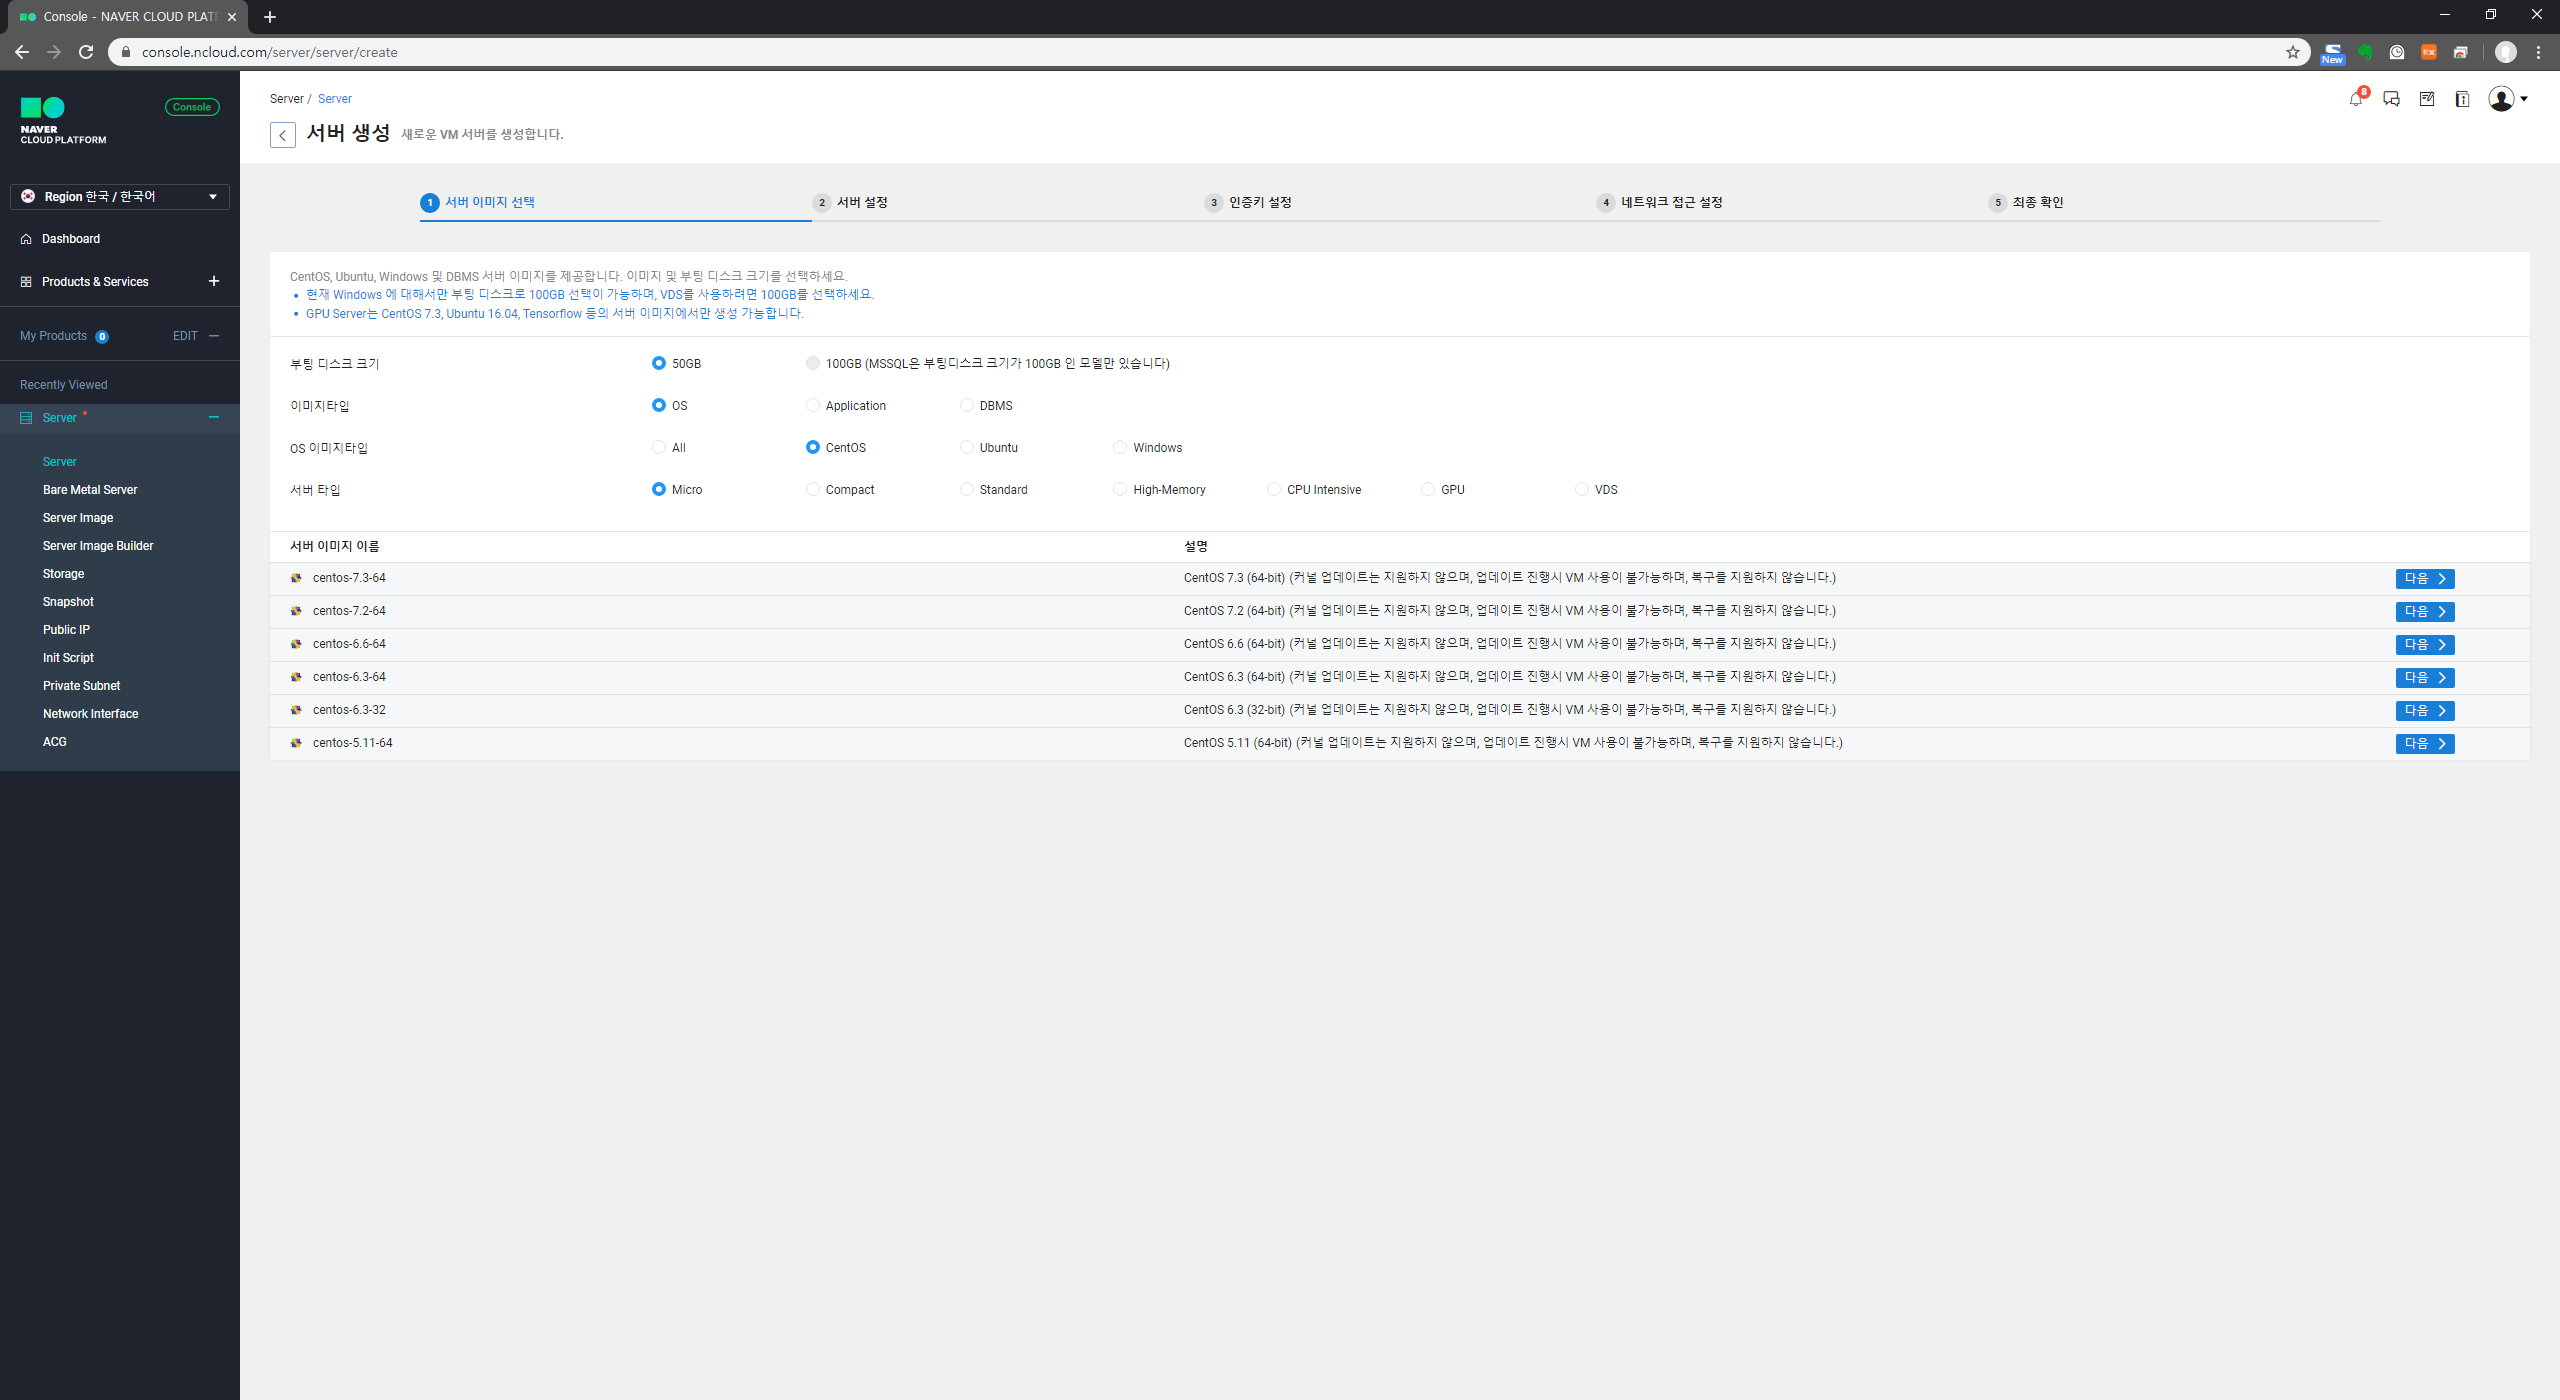Viewport: 2560px width, 1400px height.
Task: Click 다음 button for centos-7.3-64
Action: click(x=2424, y=579)
